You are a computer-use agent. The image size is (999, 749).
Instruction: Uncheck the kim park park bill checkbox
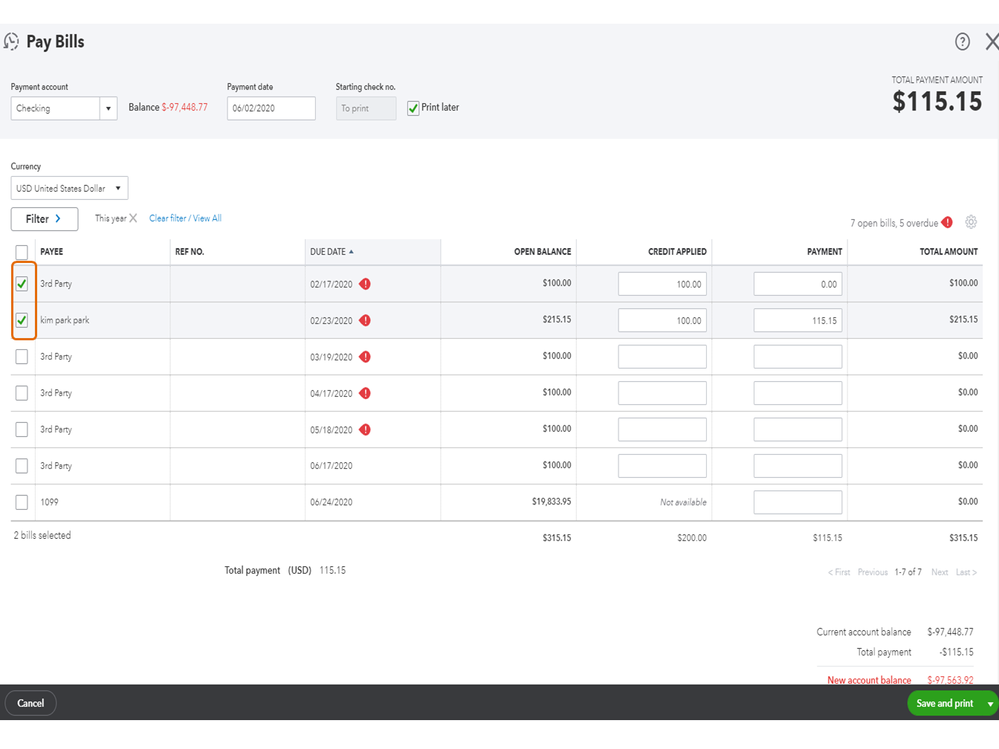coord(22,321)
